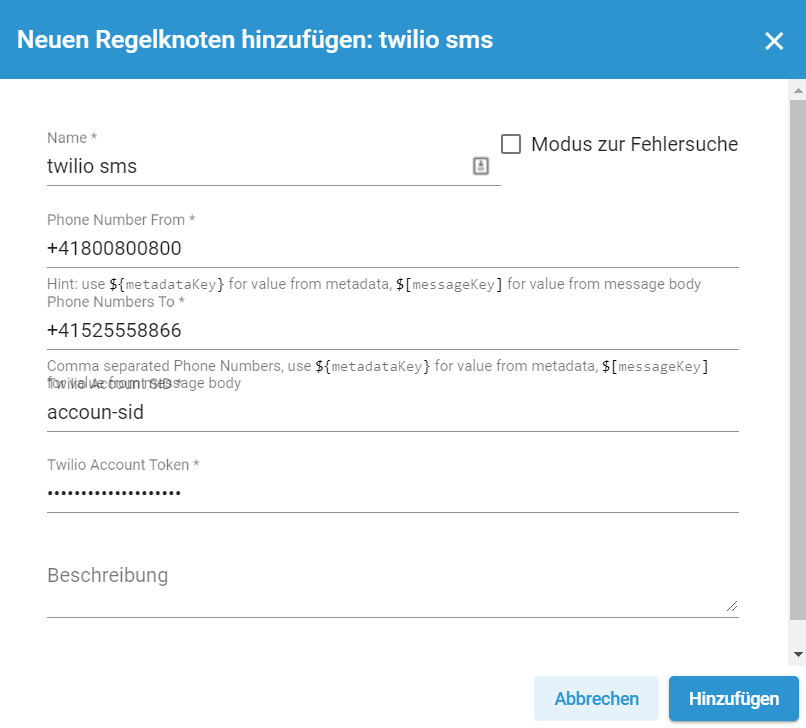Click the dialog title 'Neuen Regelknoten hinzufügen'
806x728 pixels.
pyautogui.click(x=194, y=40)
